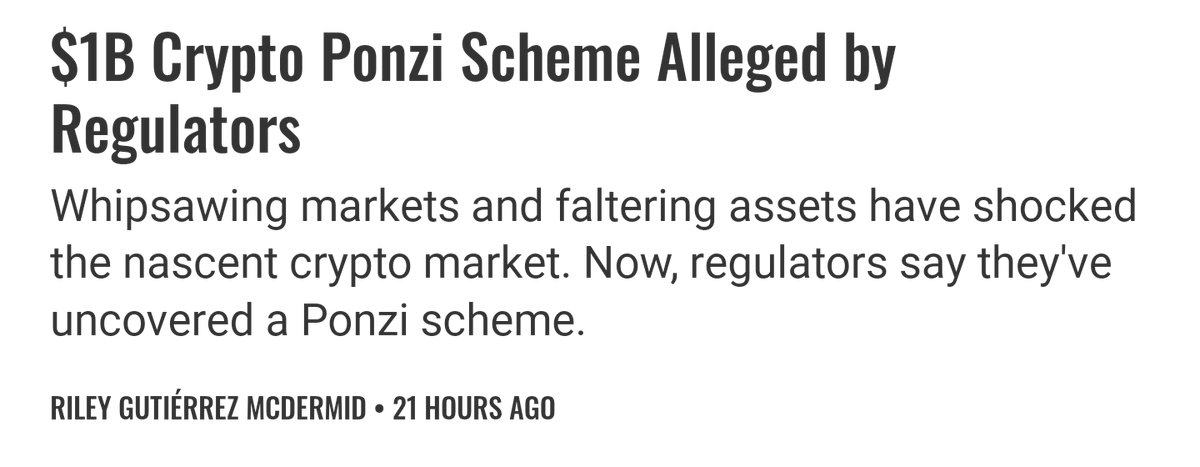Image resolution: width=1200 pixels, height=467 pixels.
Task: Click the word Crypto in headline
Action: pyautogui.click(x=231, y=60)
